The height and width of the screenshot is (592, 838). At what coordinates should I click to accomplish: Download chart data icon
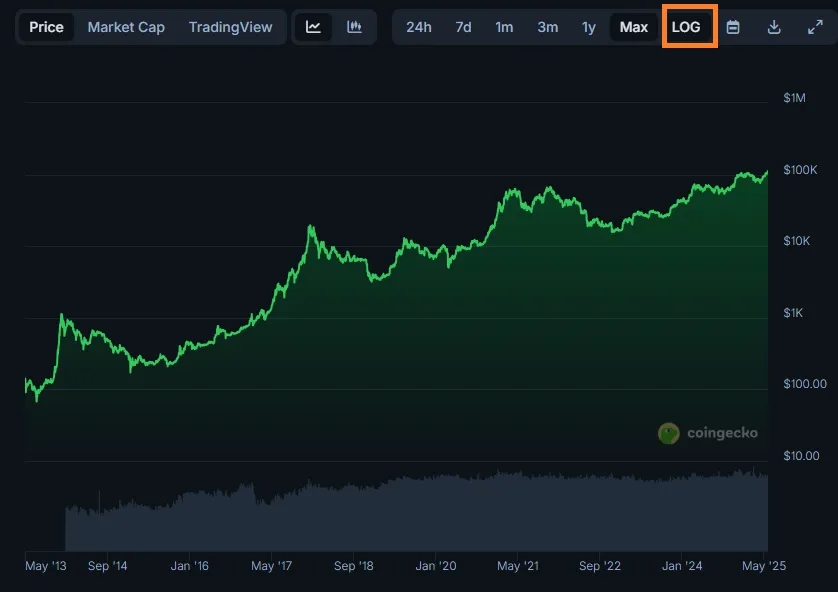coord(774,27)
